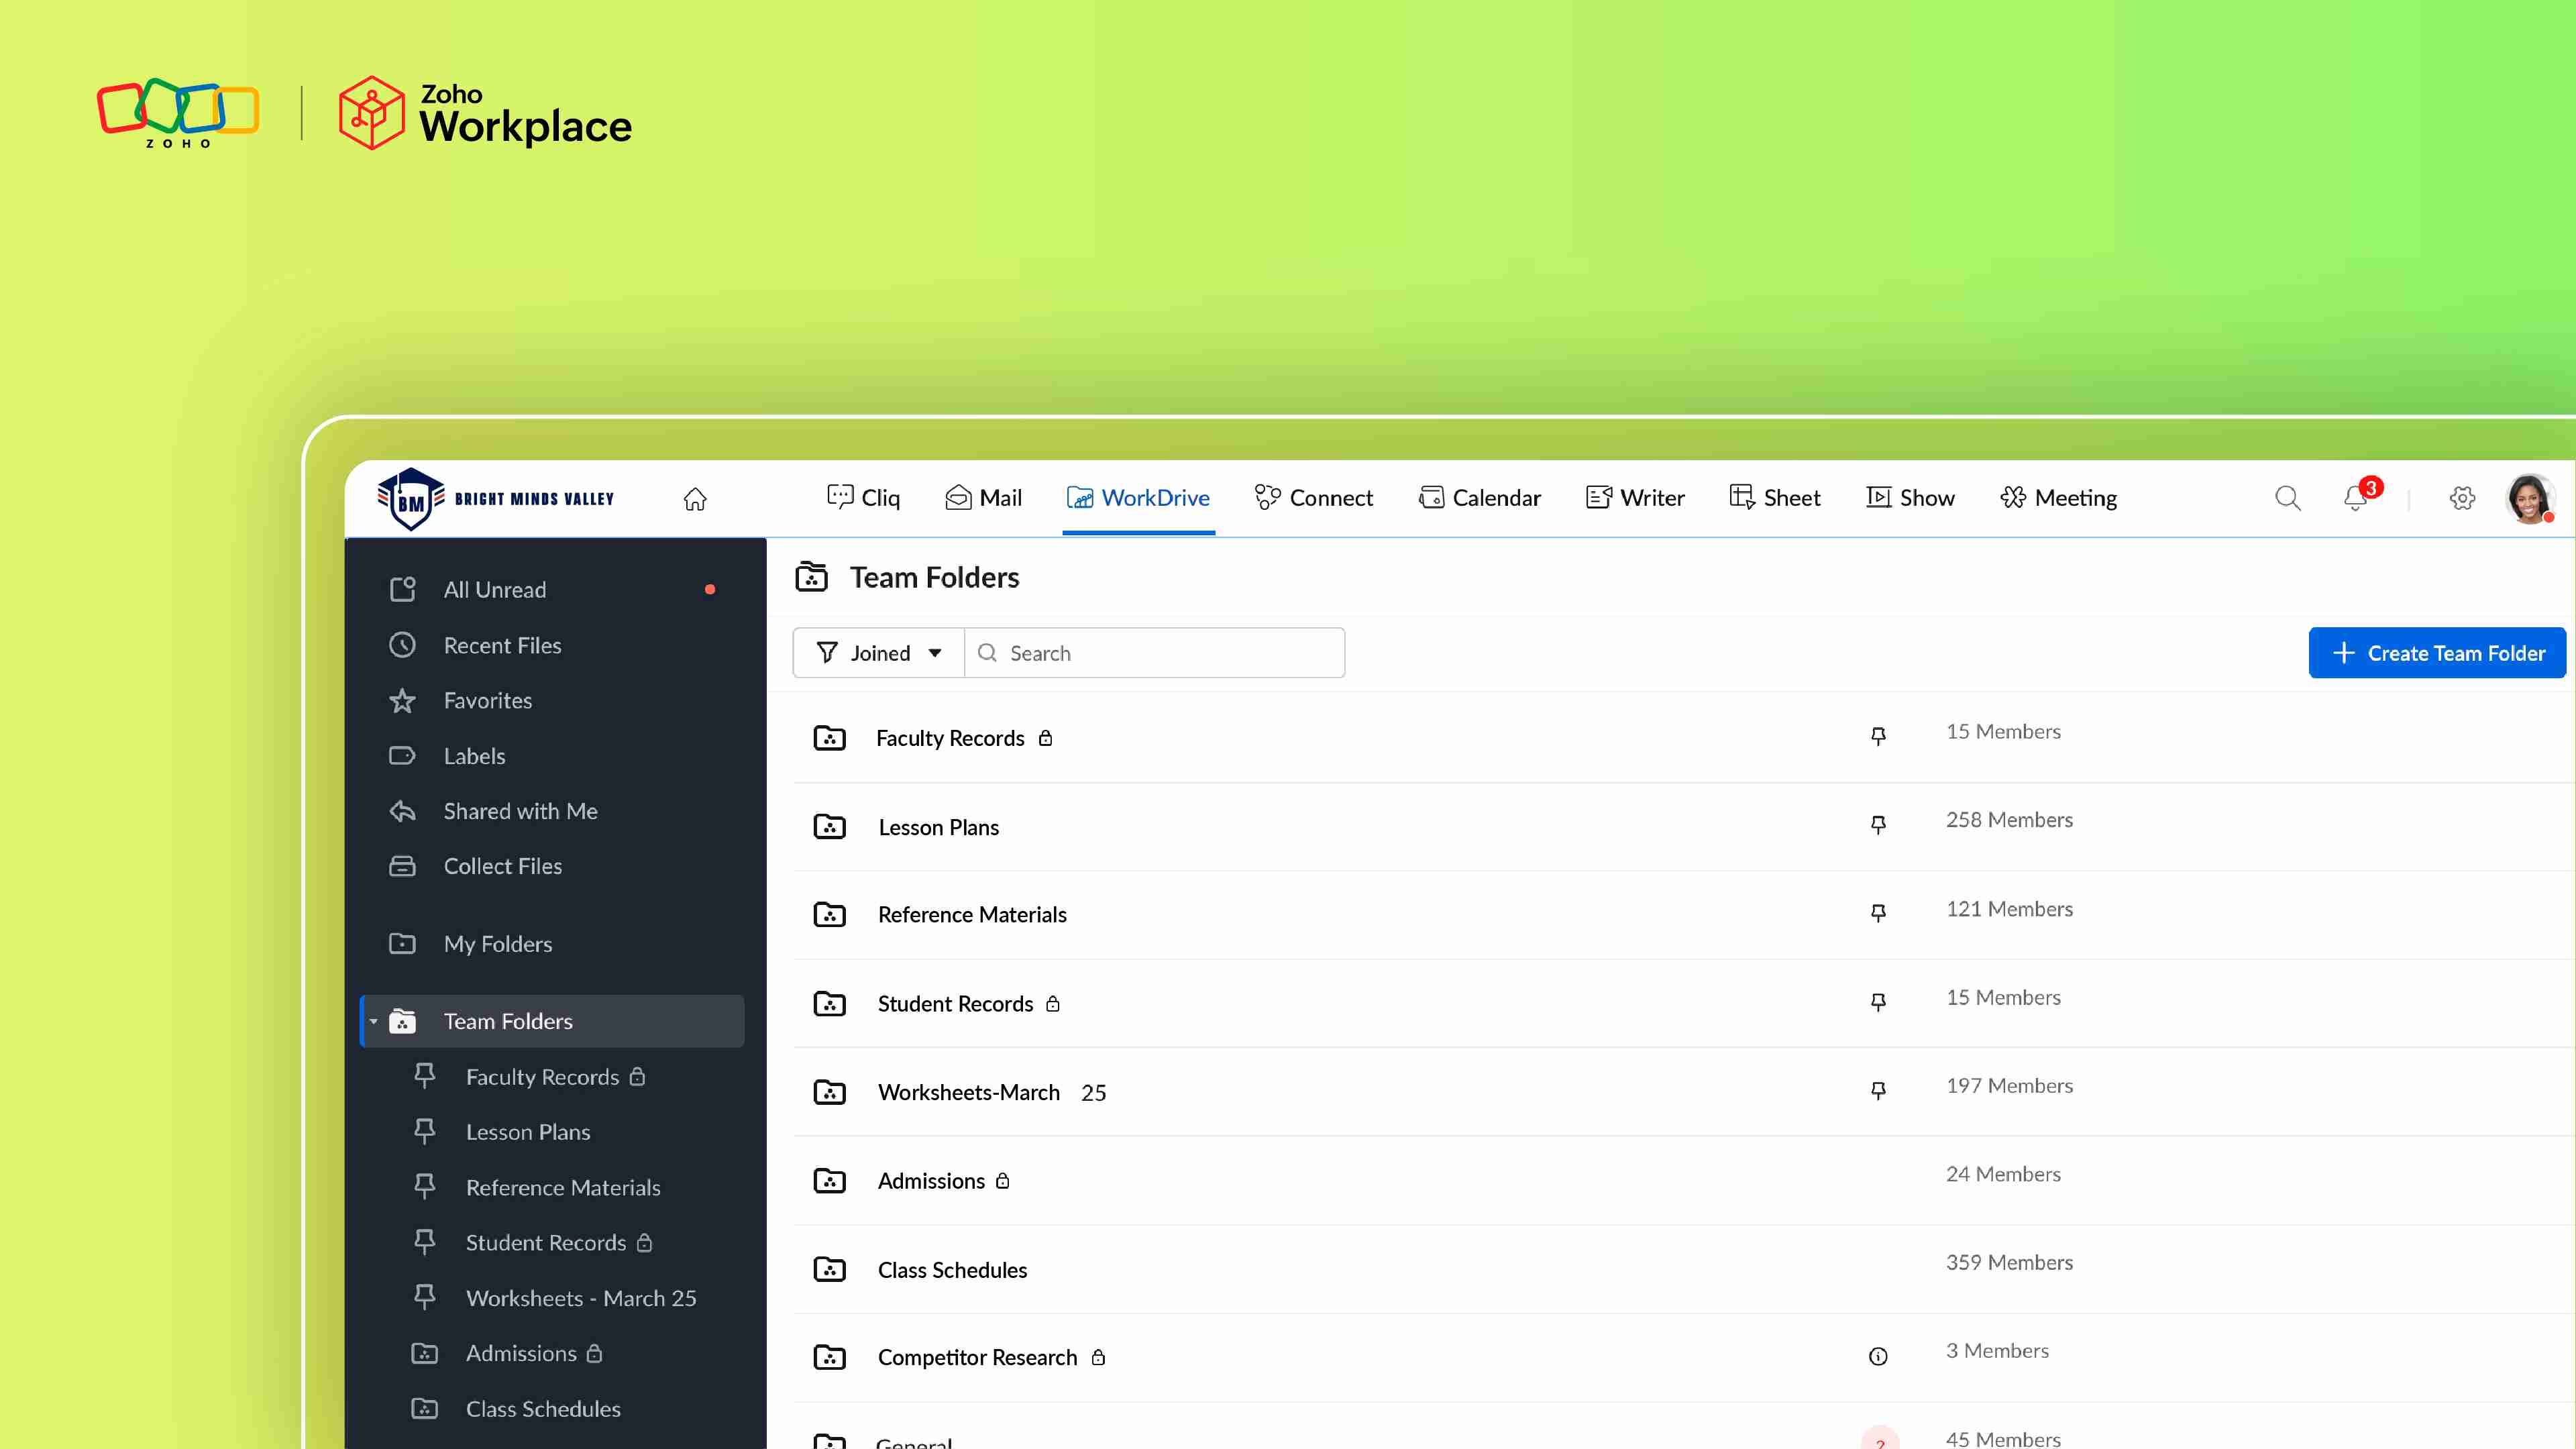The width and height of the screenshot is (2576, 1449).
Task: Click the 258 Members count
Action: [x=2009, y=820]
